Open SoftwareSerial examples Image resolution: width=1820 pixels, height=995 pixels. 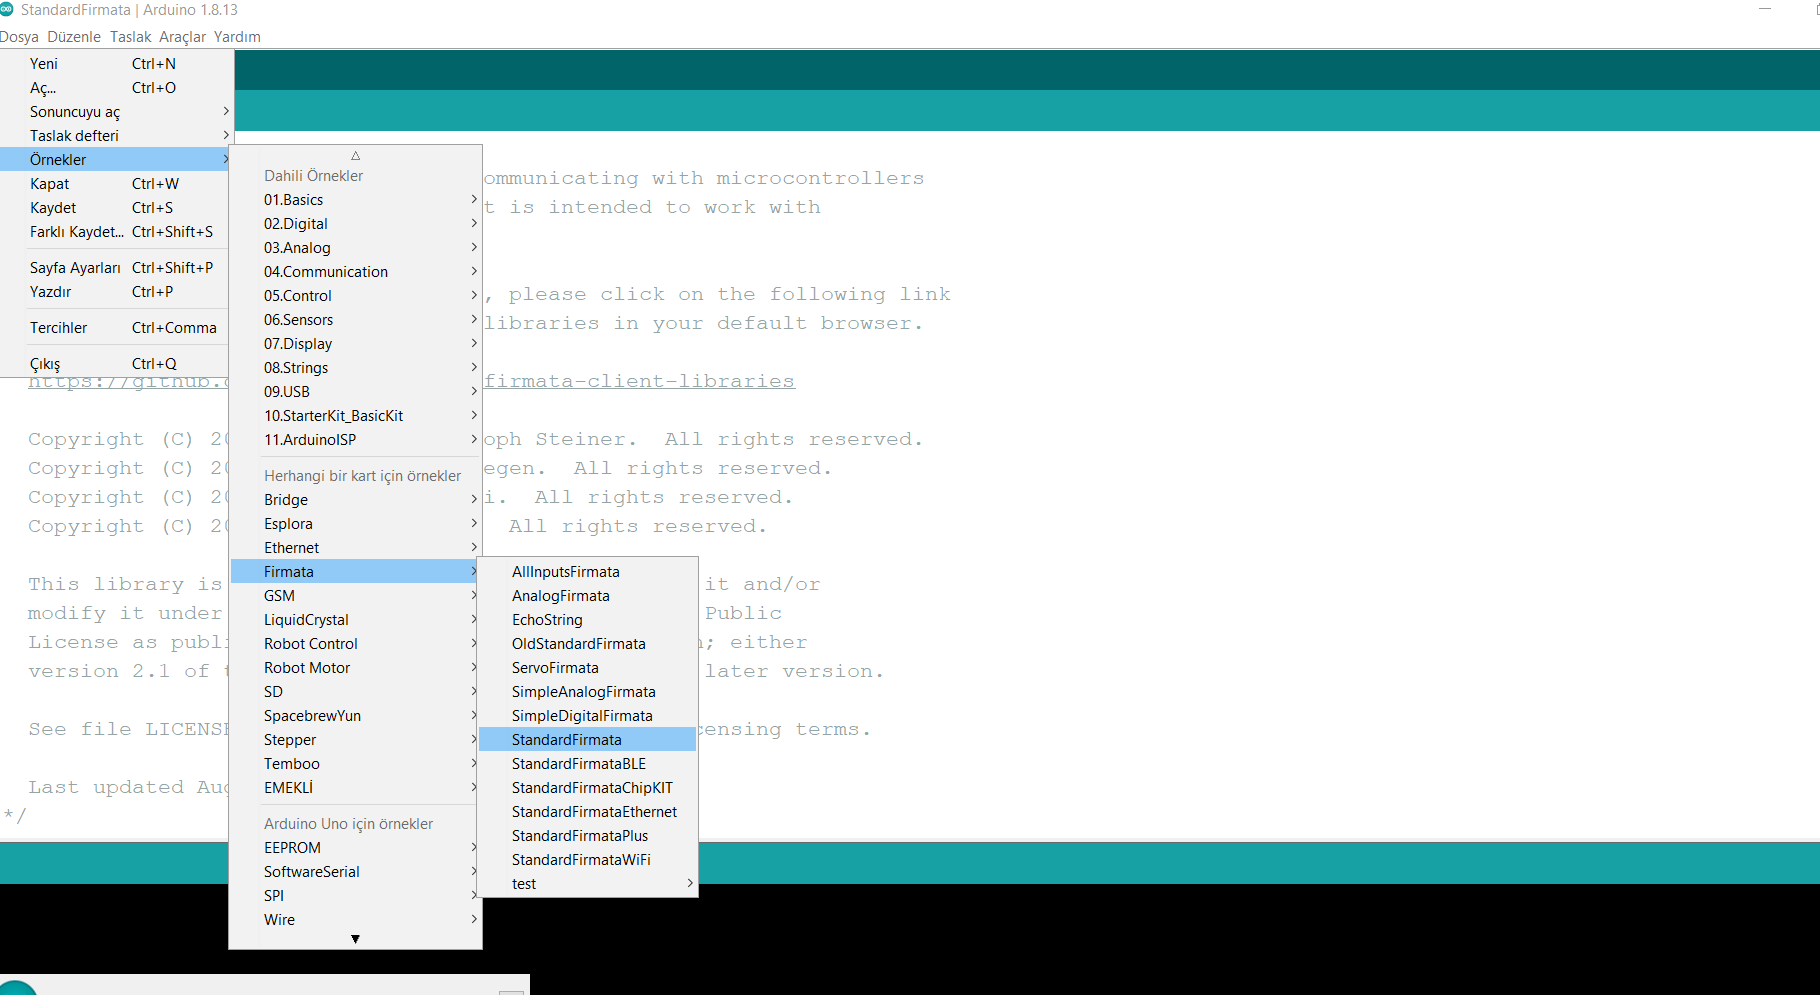point(356,872)
